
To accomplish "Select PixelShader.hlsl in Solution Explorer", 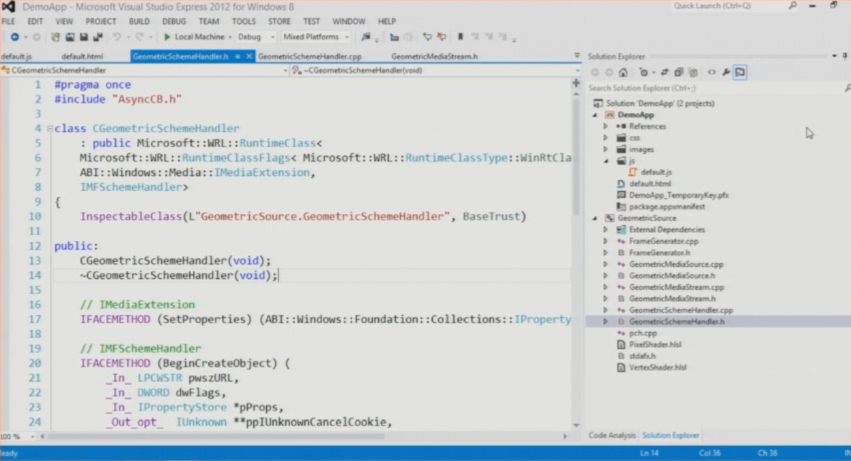I will coord(655,345).
